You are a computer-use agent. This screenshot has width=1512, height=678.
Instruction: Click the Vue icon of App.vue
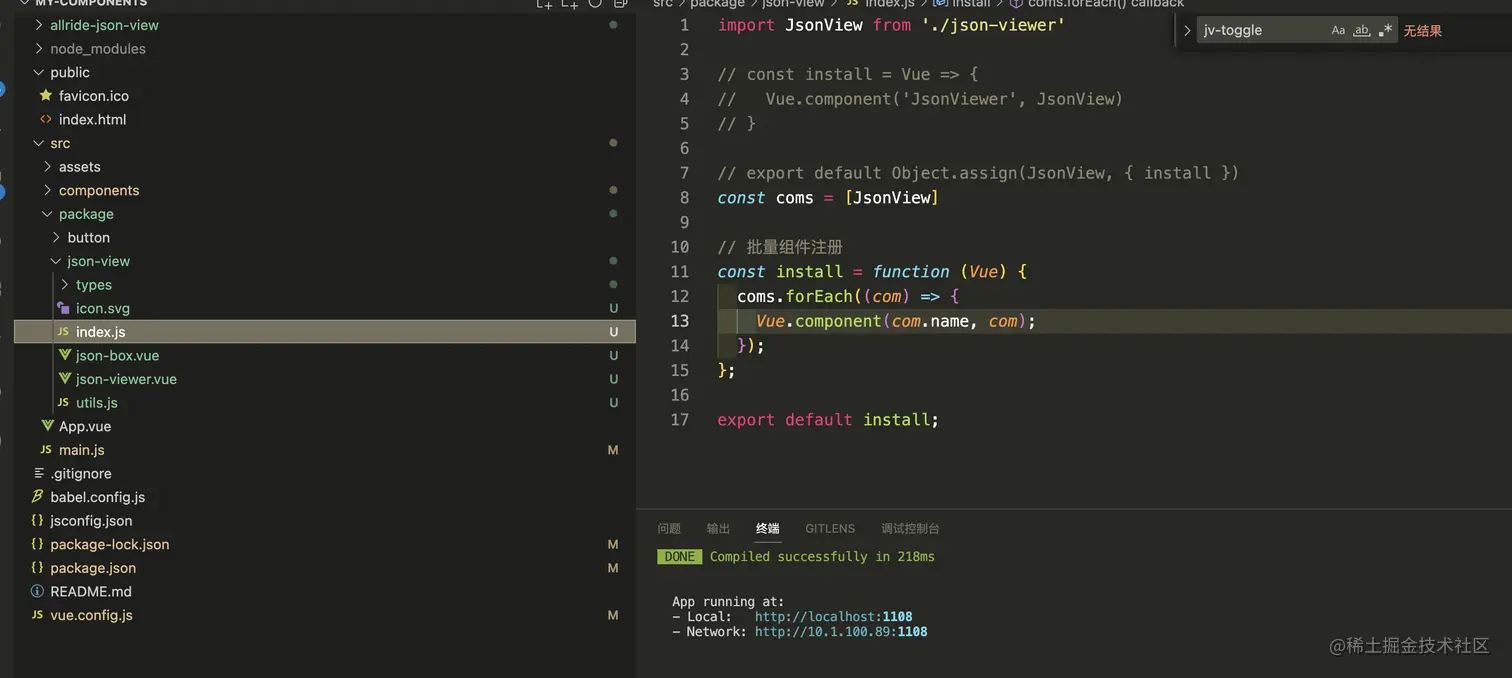click(x=46, y=426)
